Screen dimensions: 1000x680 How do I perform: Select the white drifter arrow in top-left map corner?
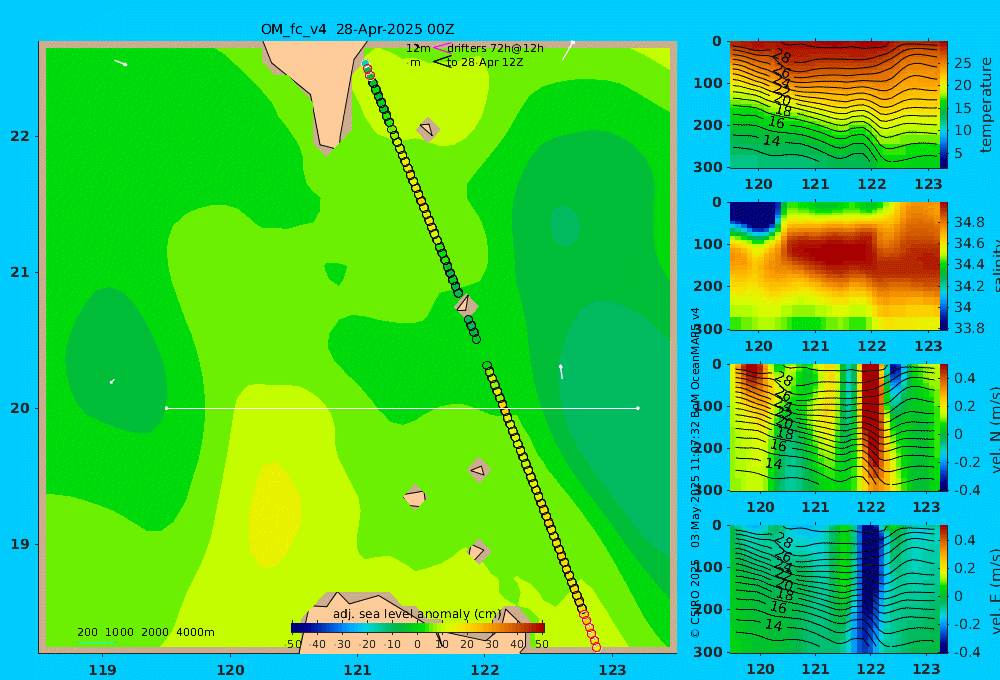120,63
